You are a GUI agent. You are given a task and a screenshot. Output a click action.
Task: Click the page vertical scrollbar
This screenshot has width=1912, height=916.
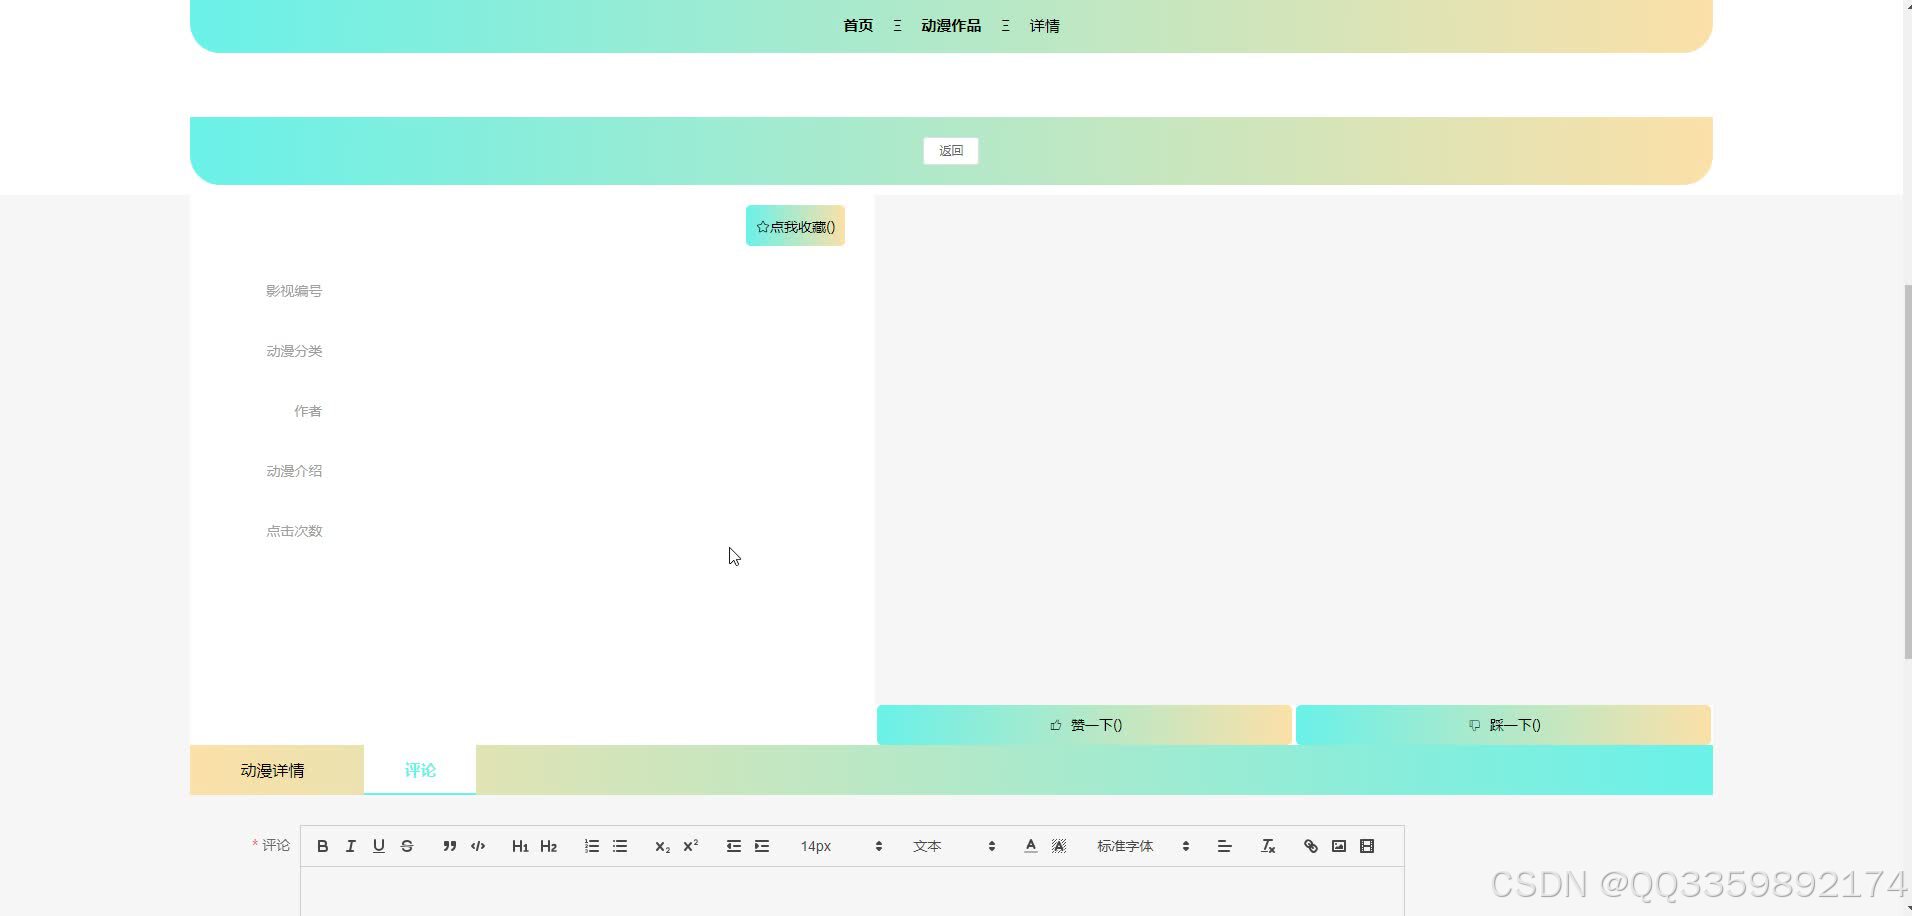[x=1907, y=470]
